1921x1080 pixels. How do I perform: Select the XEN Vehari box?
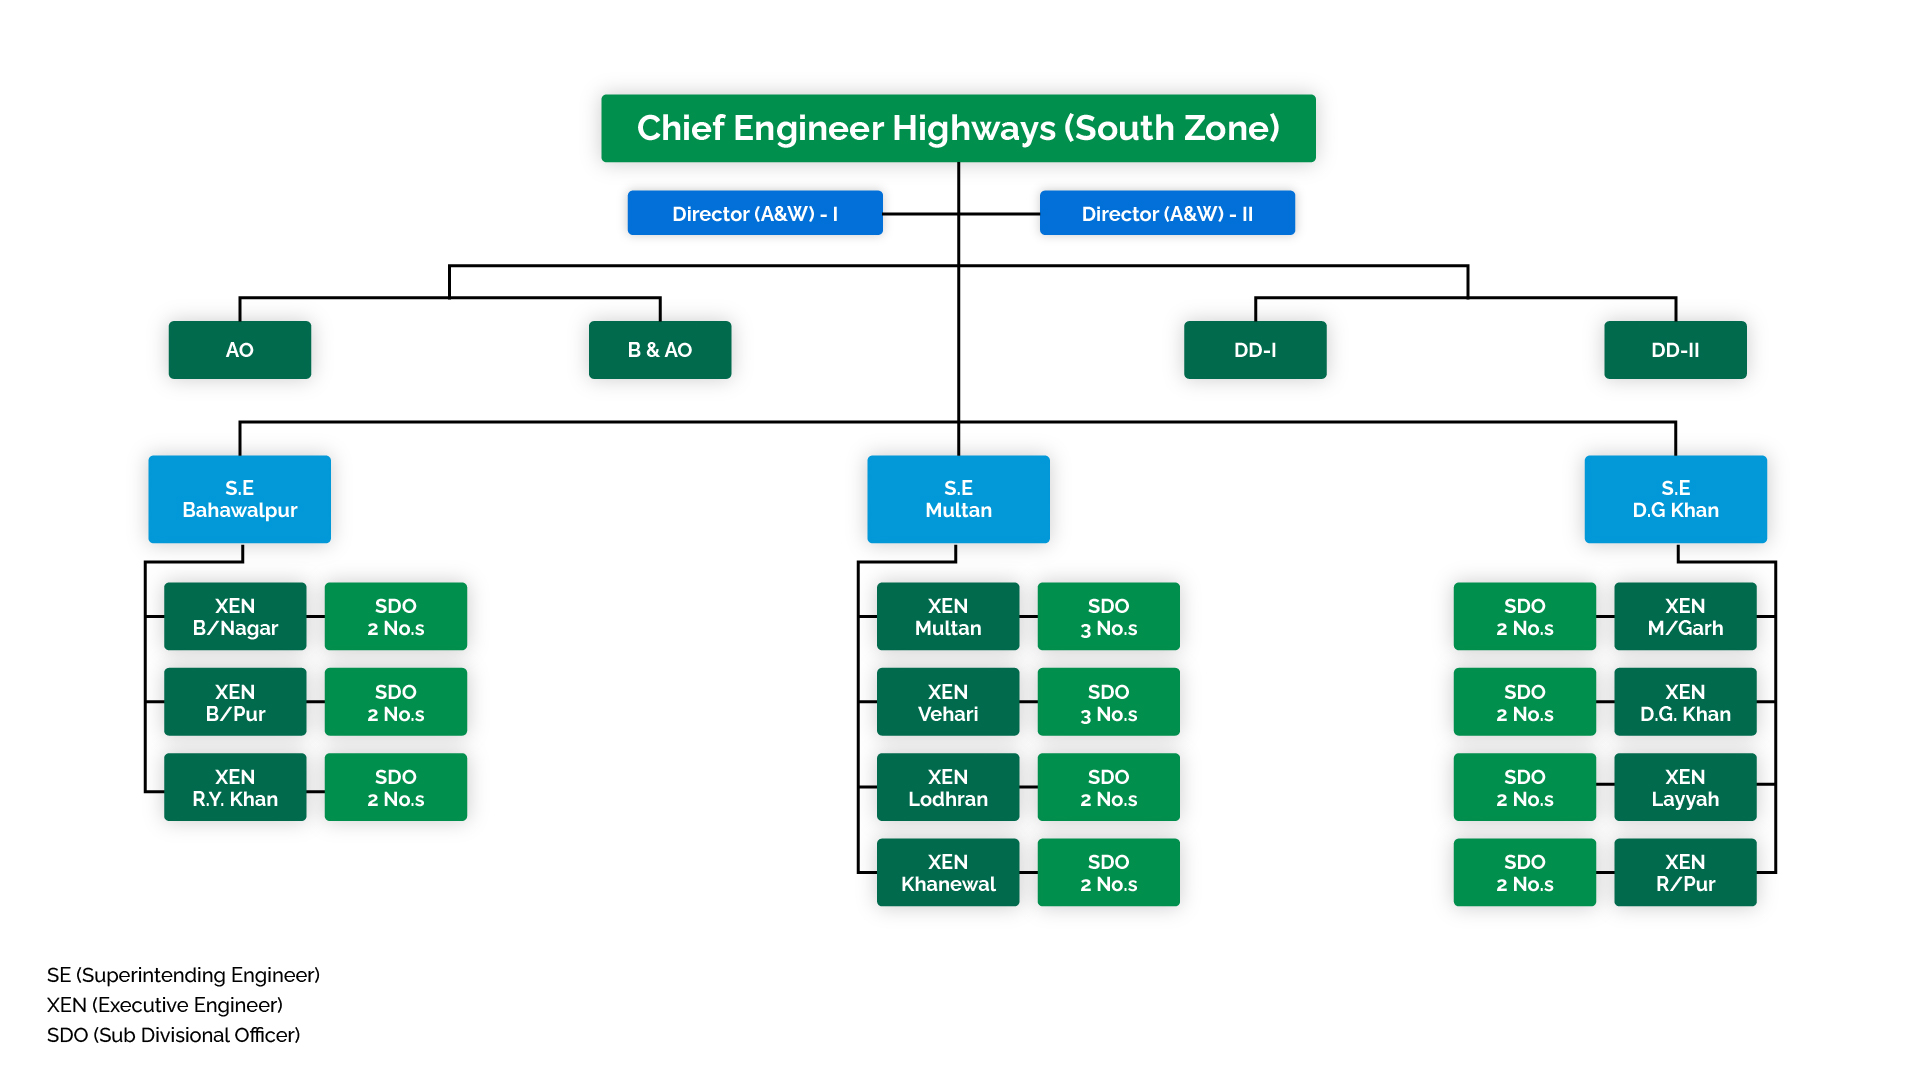[x=947, y=701]
